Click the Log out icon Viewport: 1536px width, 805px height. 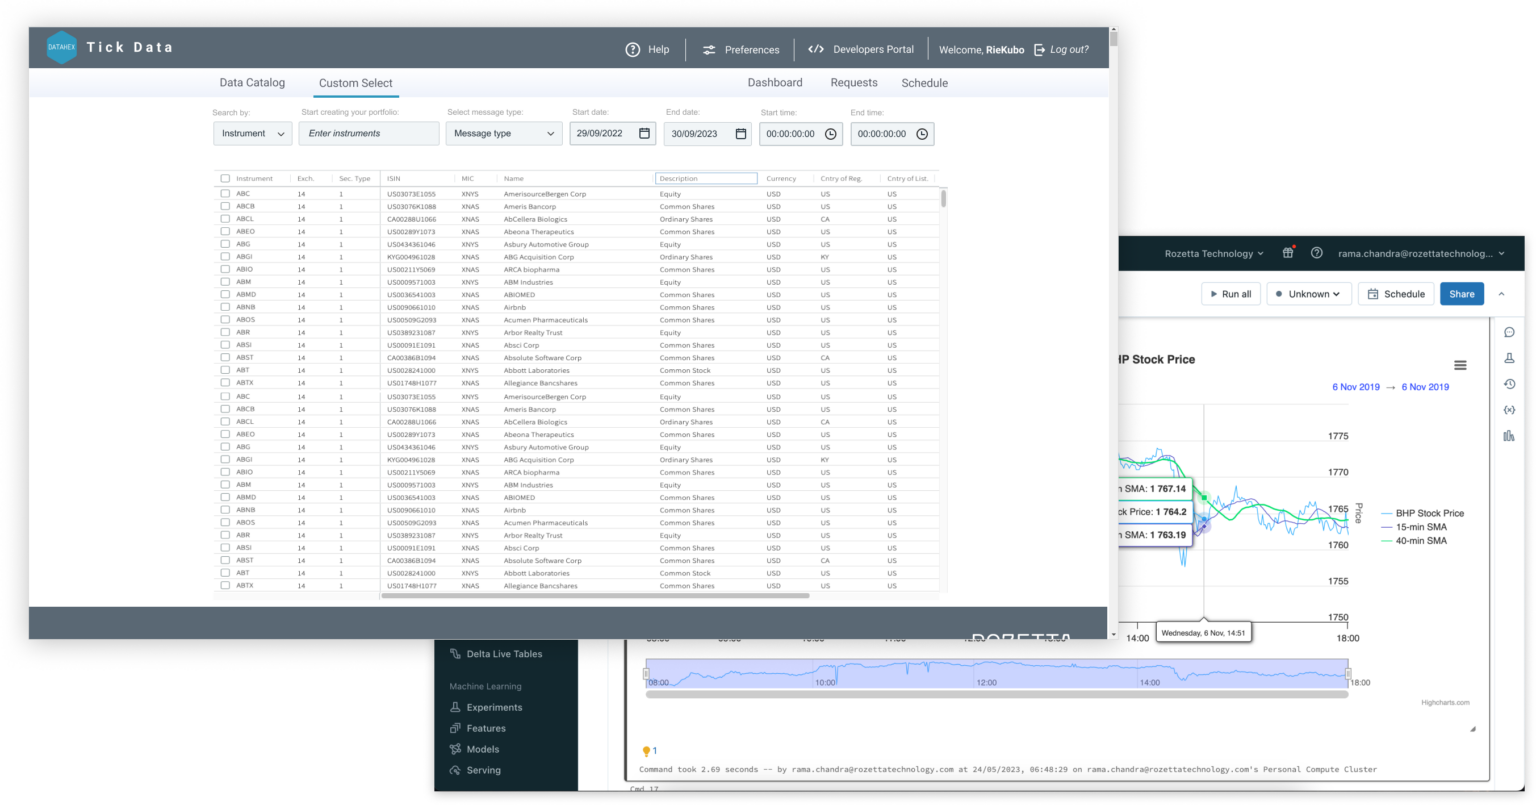1037,48
